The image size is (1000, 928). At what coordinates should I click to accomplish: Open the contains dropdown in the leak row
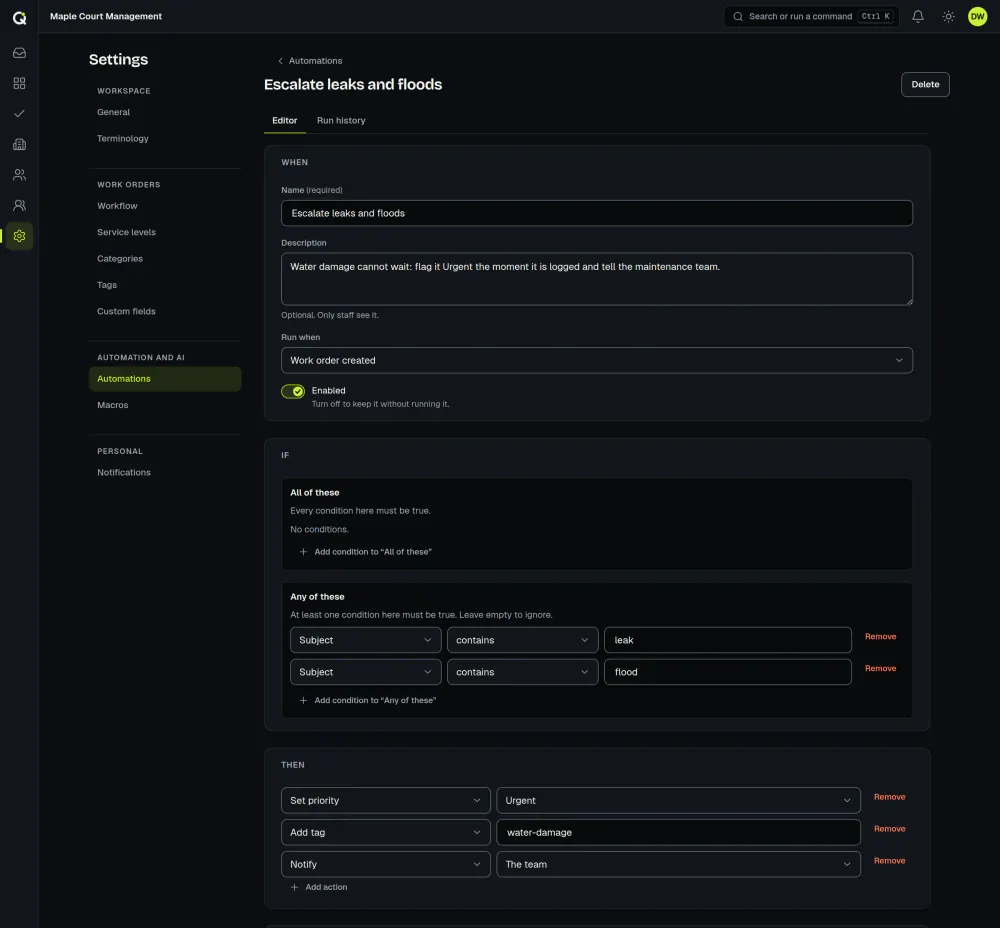click(x=522, y=640)
